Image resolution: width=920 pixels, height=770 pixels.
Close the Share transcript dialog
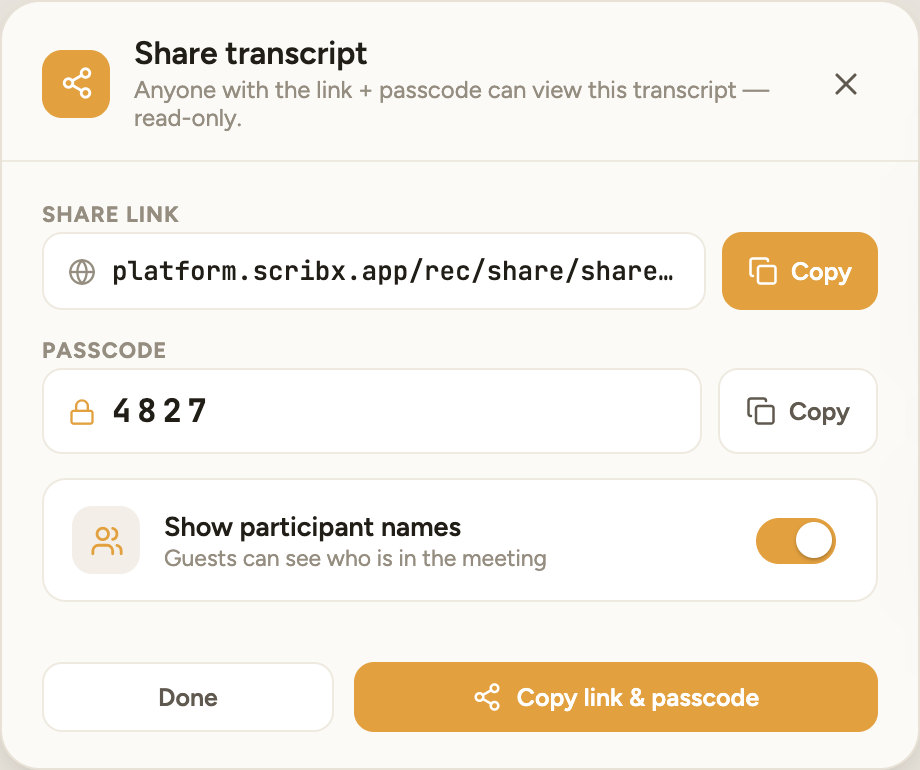(845, 84)
